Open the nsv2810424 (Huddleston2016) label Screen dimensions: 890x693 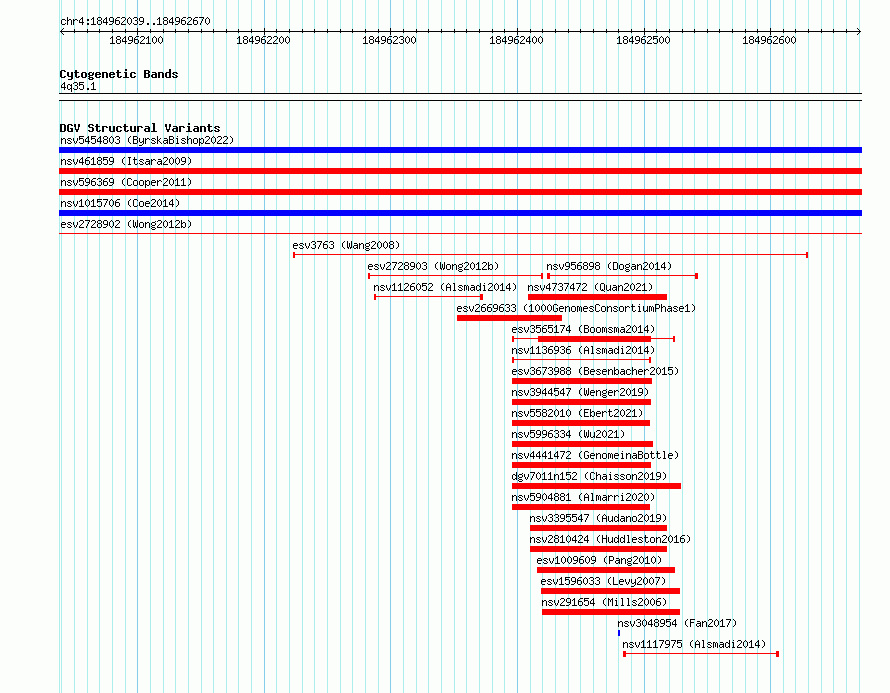point(610,539)
